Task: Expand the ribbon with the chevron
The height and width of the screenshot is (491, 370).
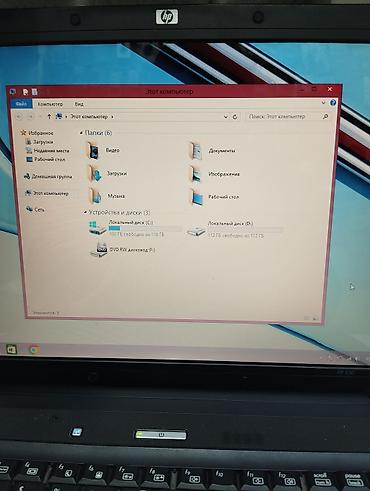Action: pos(323,103)
